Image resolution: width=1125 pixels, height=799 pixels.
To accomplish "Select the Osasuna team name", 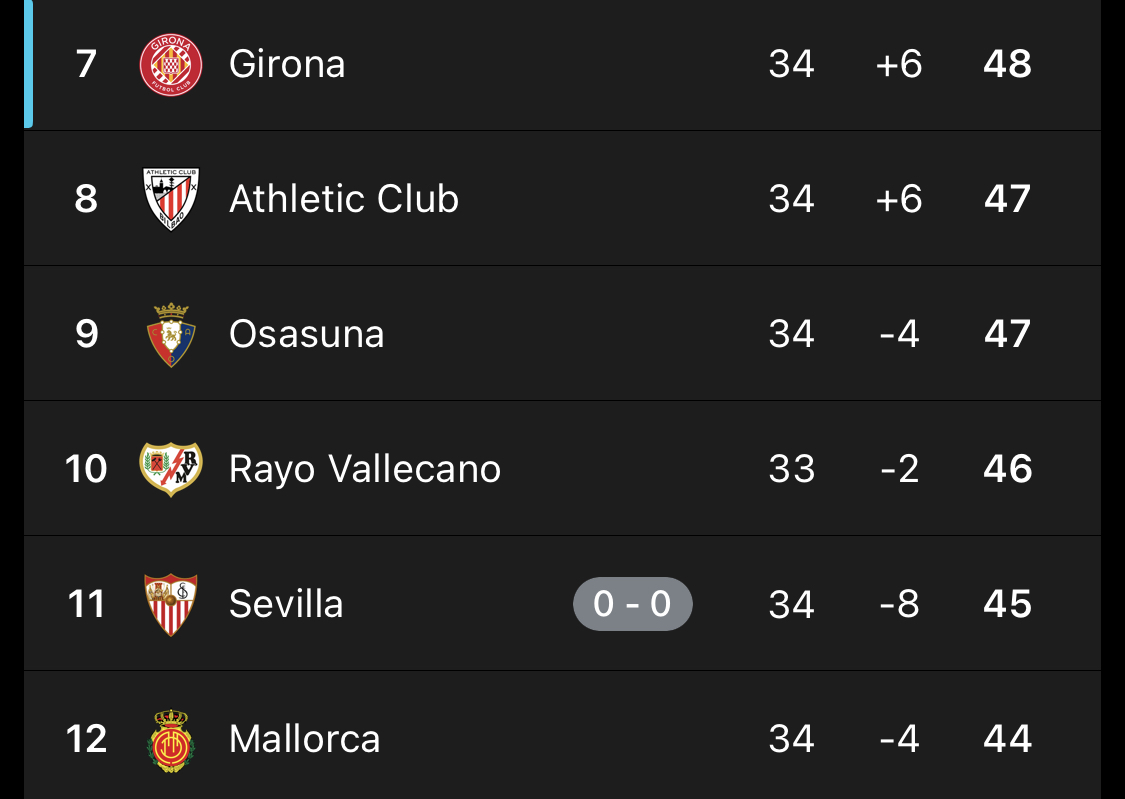I will [306, 334].
